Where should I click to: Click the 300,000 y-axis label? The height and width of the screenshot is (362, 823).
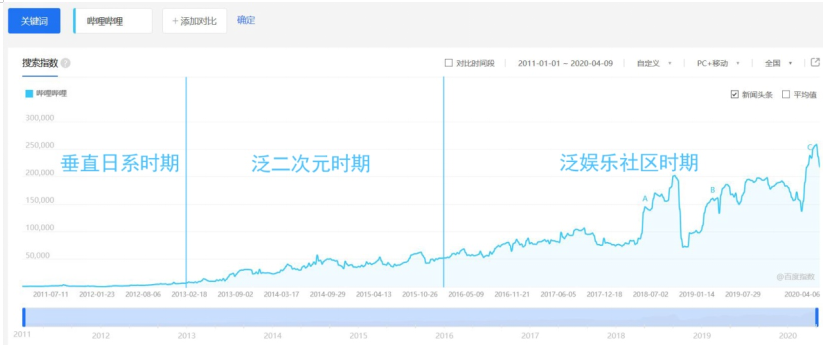tap(40, 118)
